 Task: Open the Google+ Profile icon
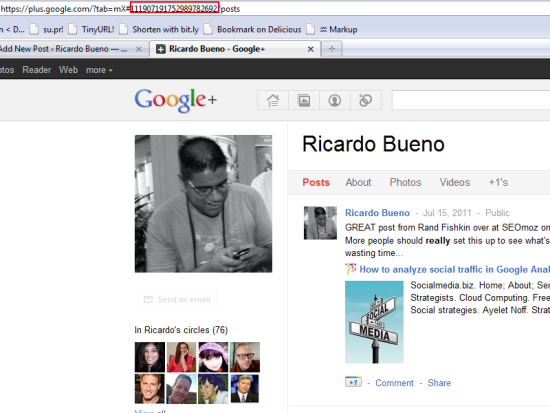click(335, 100)
